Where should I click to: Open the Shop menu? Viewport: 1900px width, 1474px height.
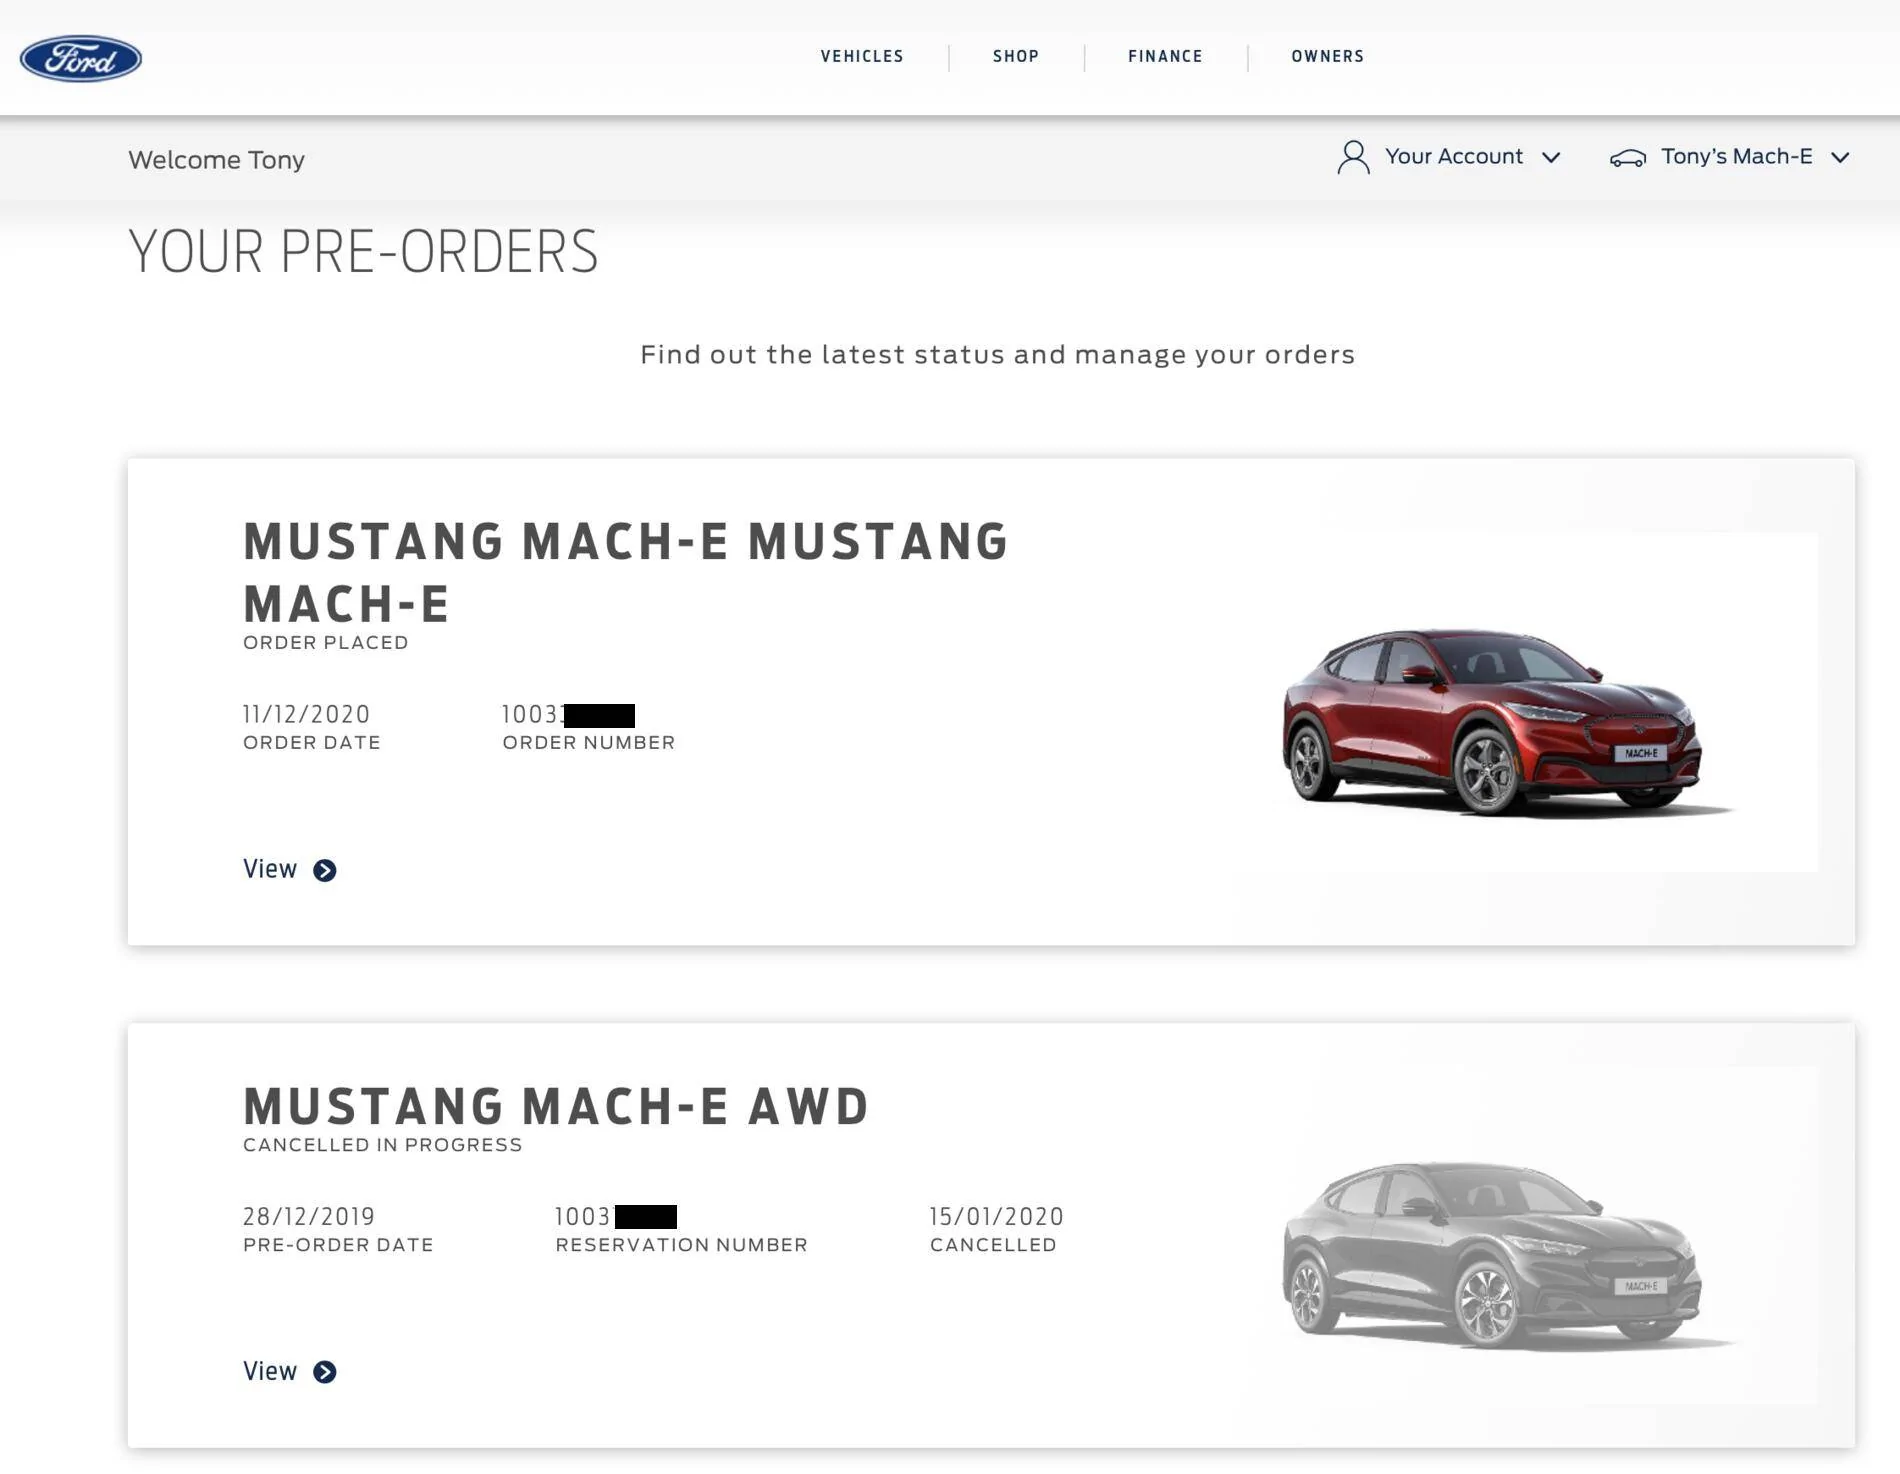[1016, 57]
